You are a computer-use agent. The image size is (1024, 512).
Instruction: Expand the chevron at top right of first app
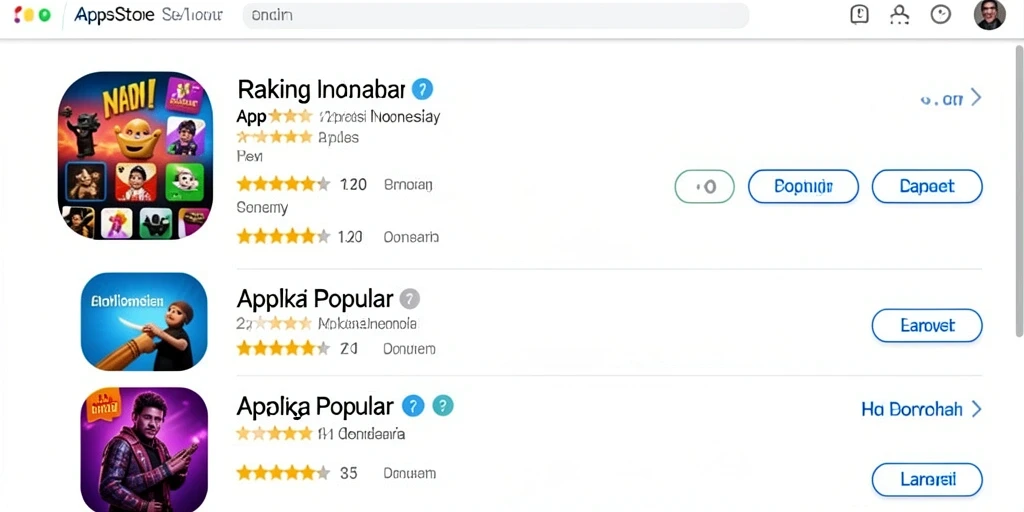coord(976,98)
